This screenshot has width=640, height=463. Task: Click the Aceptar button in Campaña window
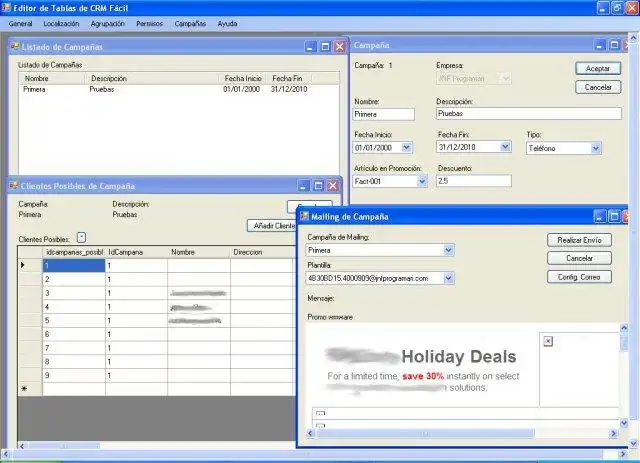tap(598, 68)
